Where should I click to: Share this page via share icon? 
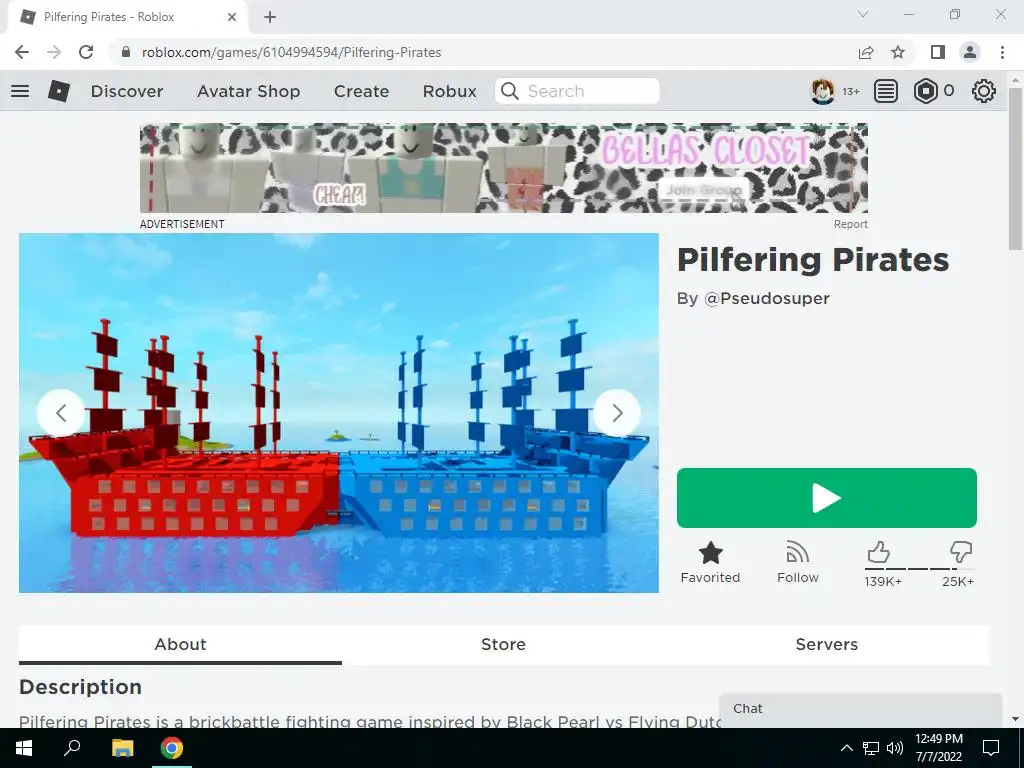pos(866,52)
